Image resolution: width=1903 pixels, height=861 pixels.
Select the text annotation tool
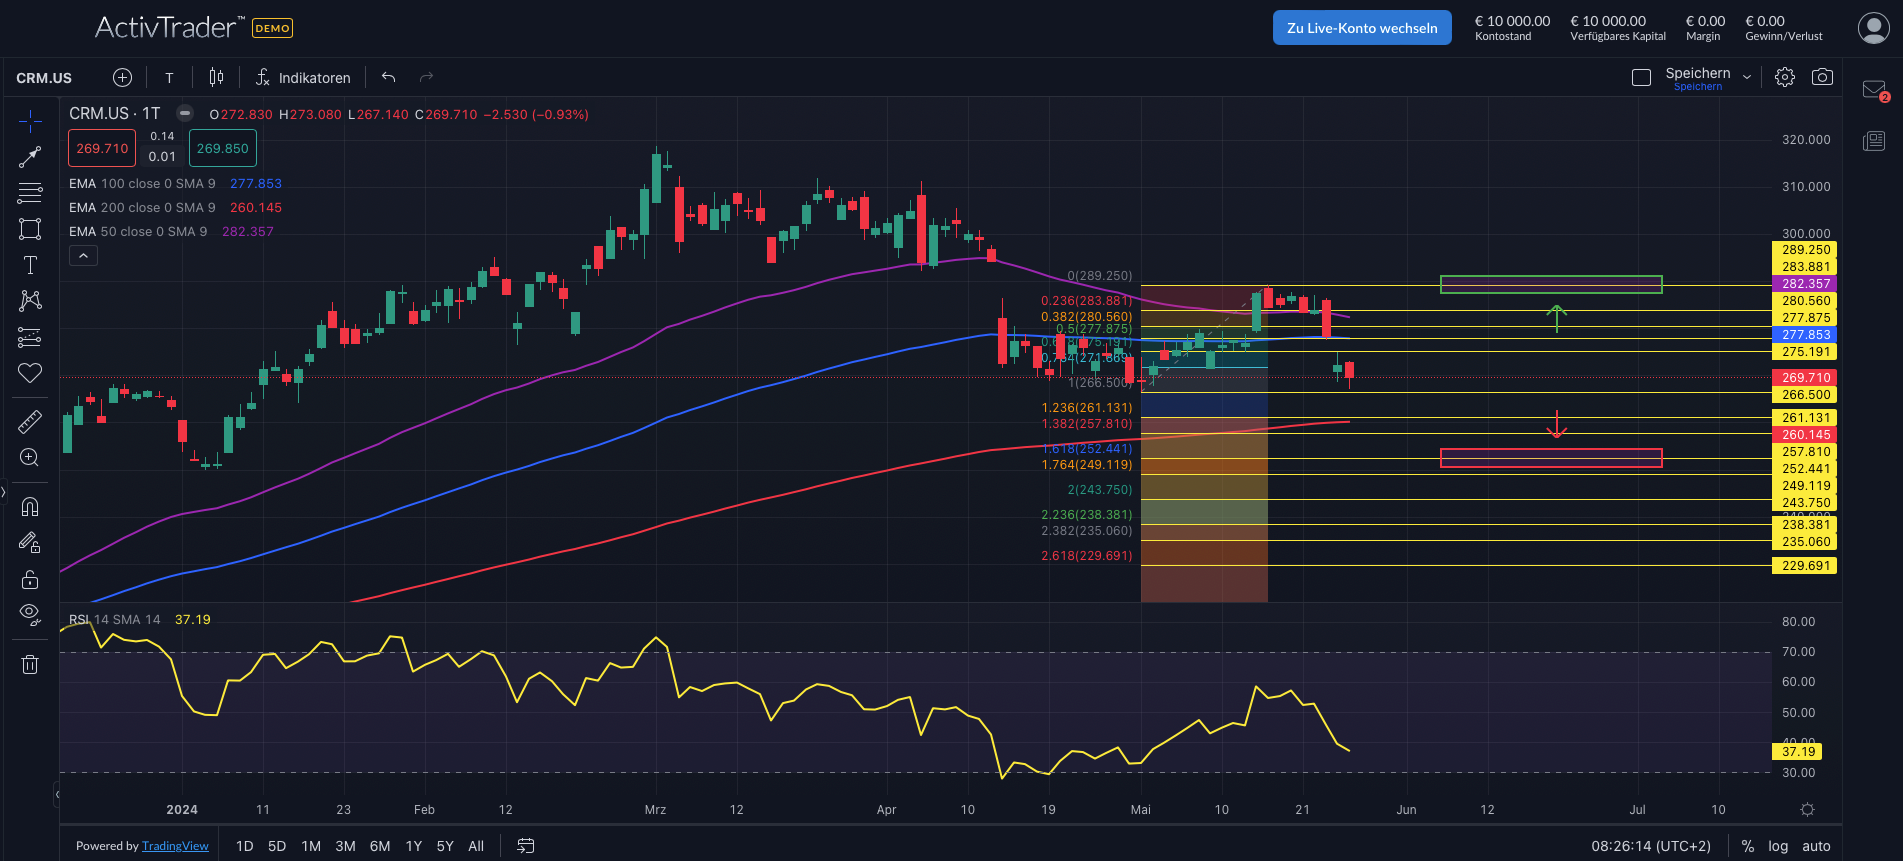[x=30, y=265]
